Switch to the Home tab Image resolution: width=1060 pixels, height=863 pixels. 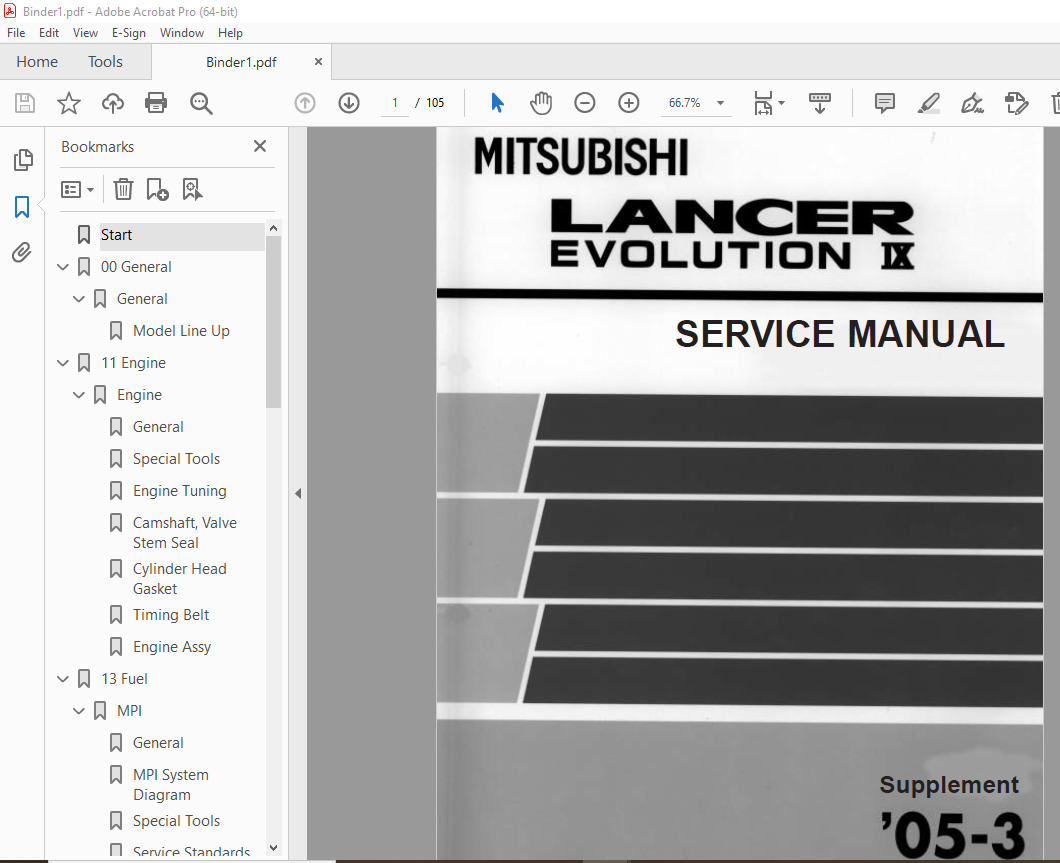click(x=37, y=61)
